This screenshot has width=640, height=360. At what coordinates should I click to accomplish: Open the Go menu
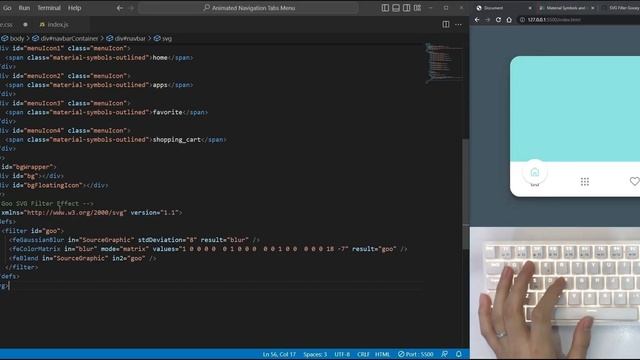click(7, 8)
